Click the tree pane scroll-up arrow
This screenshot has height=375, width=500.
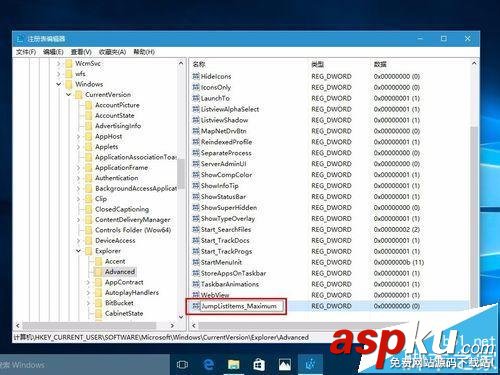[x=181, y=63]
